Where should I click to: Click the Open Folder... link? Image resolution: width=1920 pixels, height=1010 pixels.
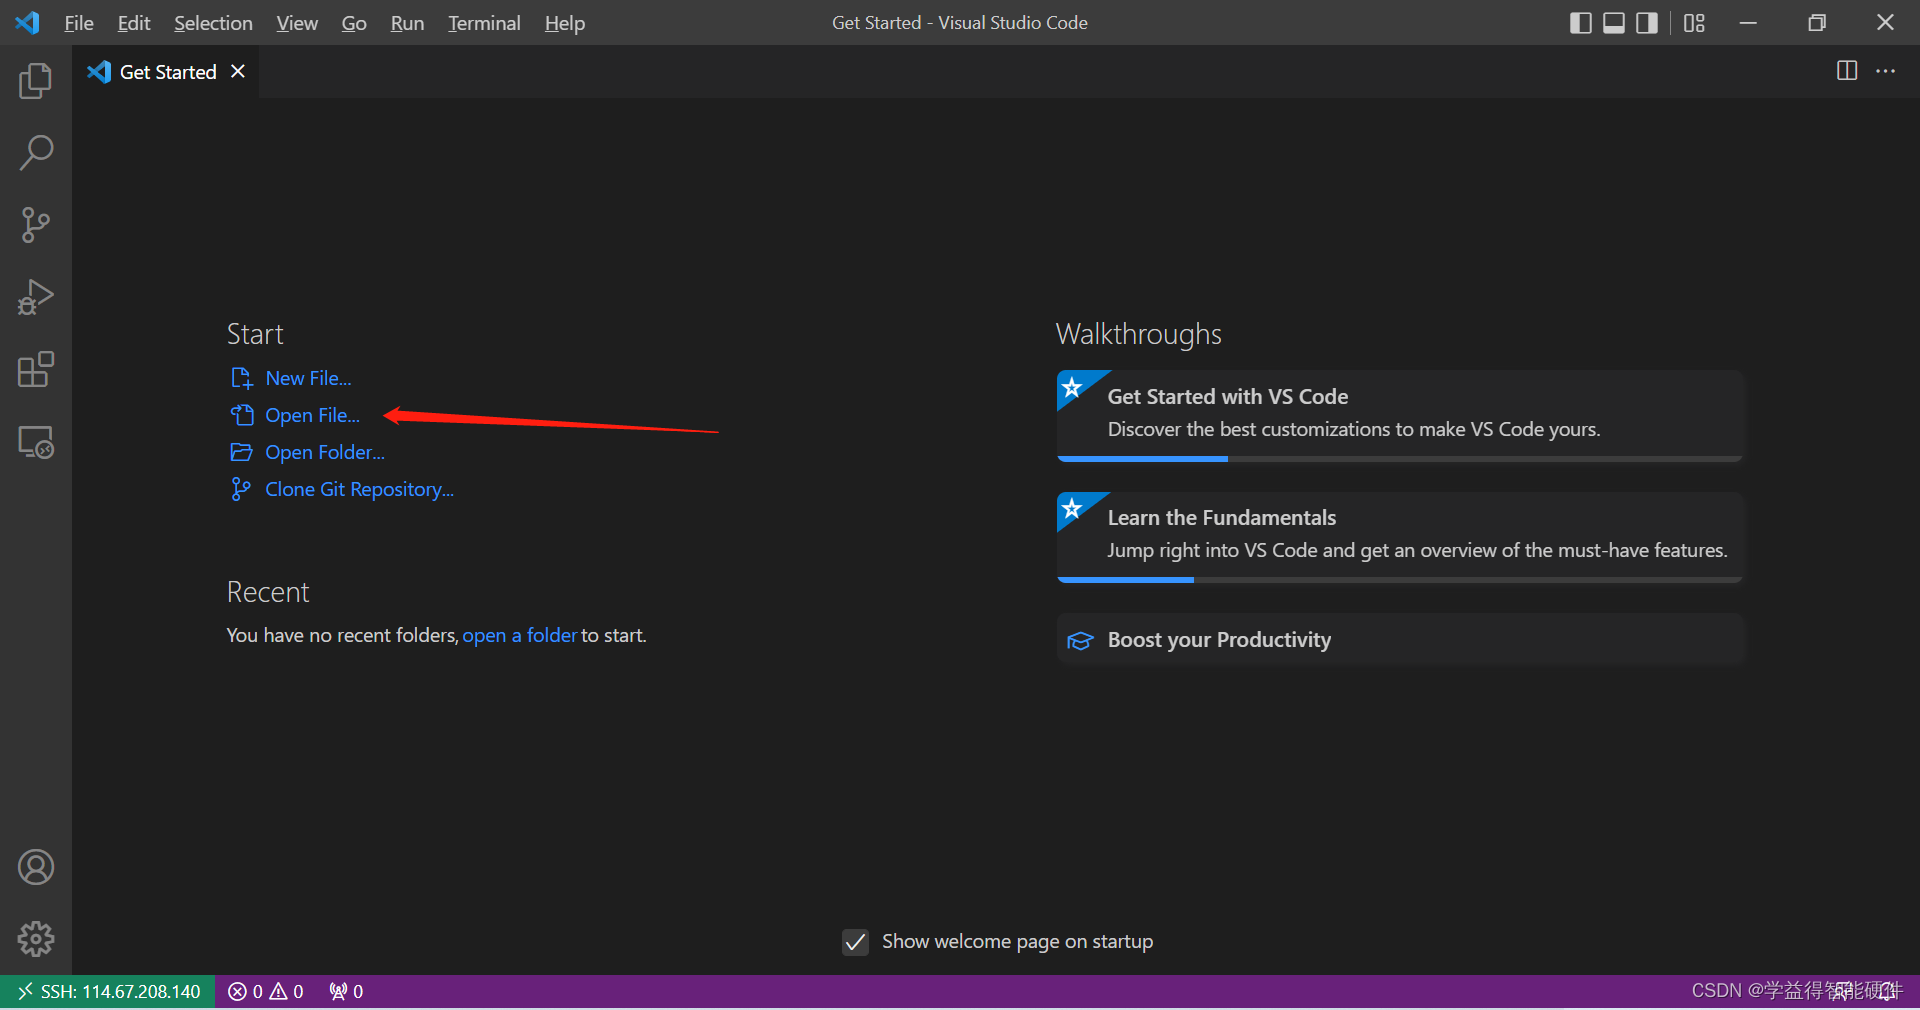click(325, 452)
